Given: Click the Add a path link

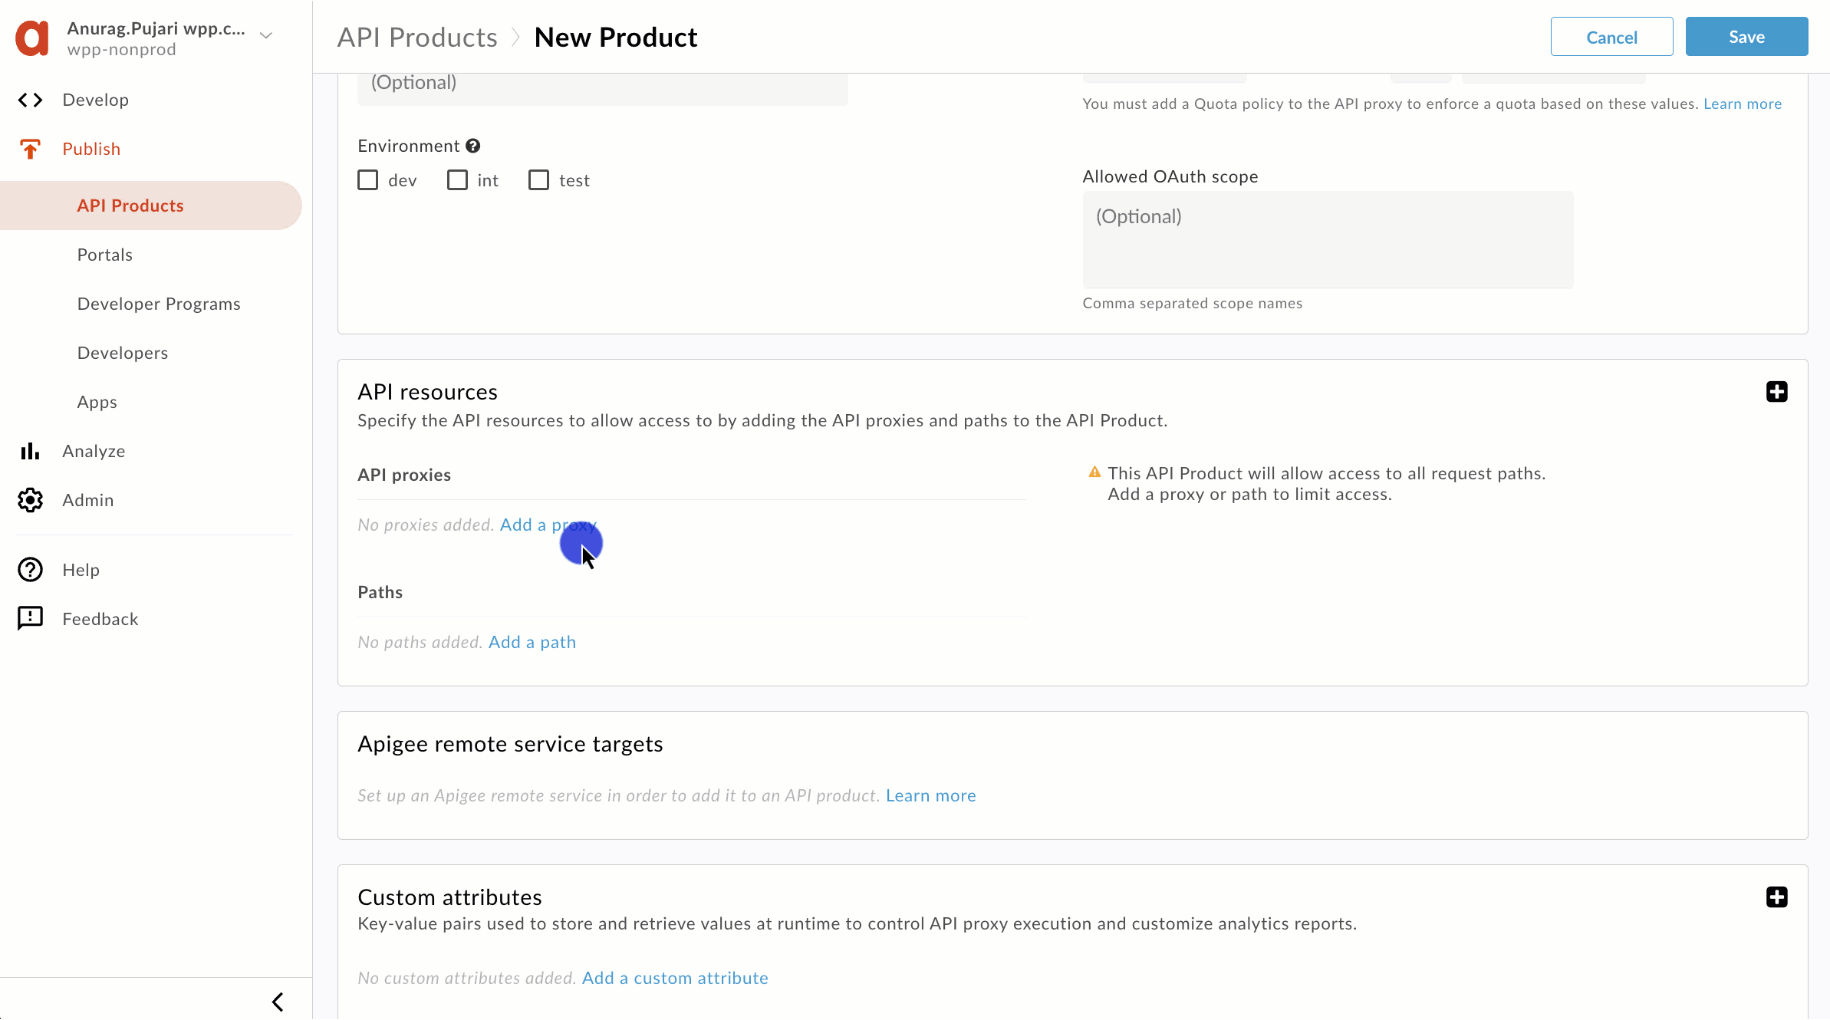Looking at the screenshot, I should pyautogui.click(x=532, y=642).
